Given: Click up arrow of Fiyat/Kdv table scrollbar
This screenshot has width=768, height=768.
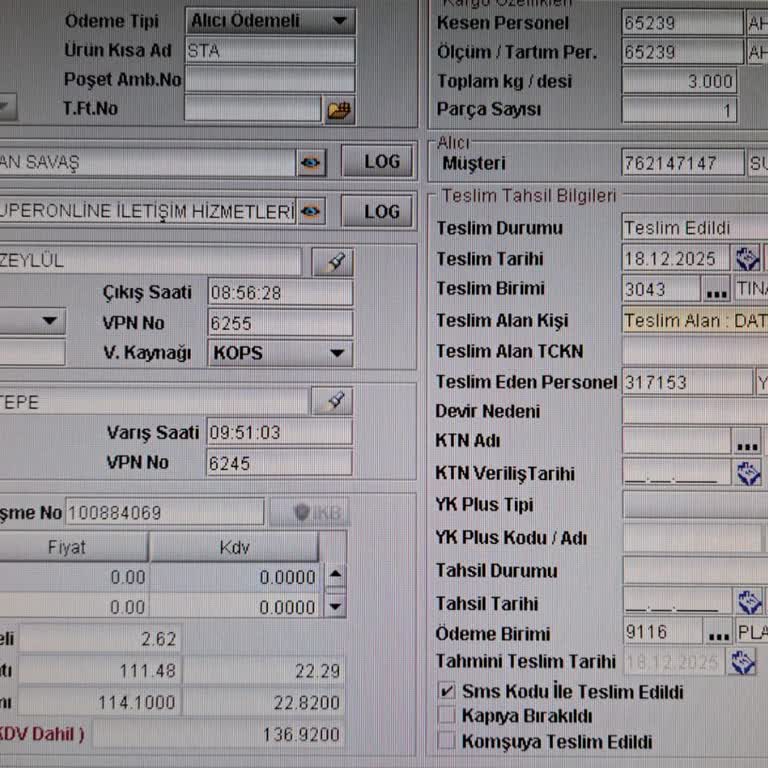Looking at the screenshot, I should [335, 574].
